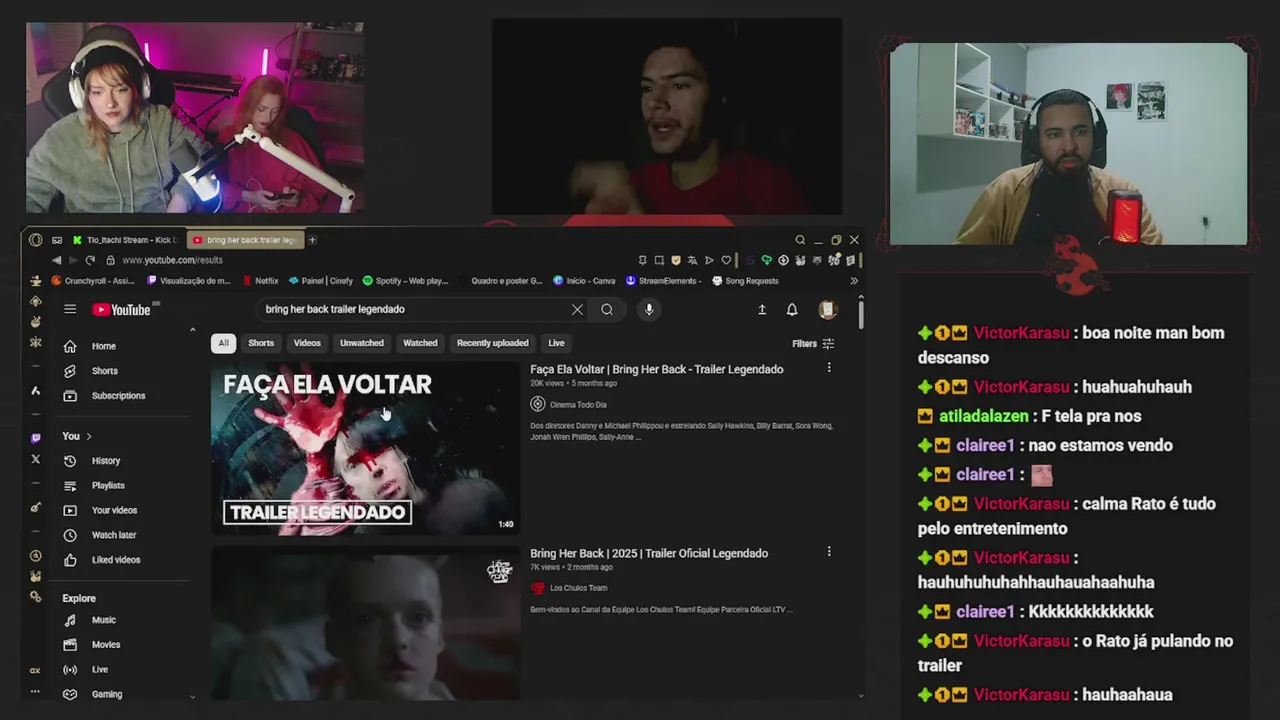Open Spotify Web player bookmark
1280x720 pixels.
(x=405, y=281)
